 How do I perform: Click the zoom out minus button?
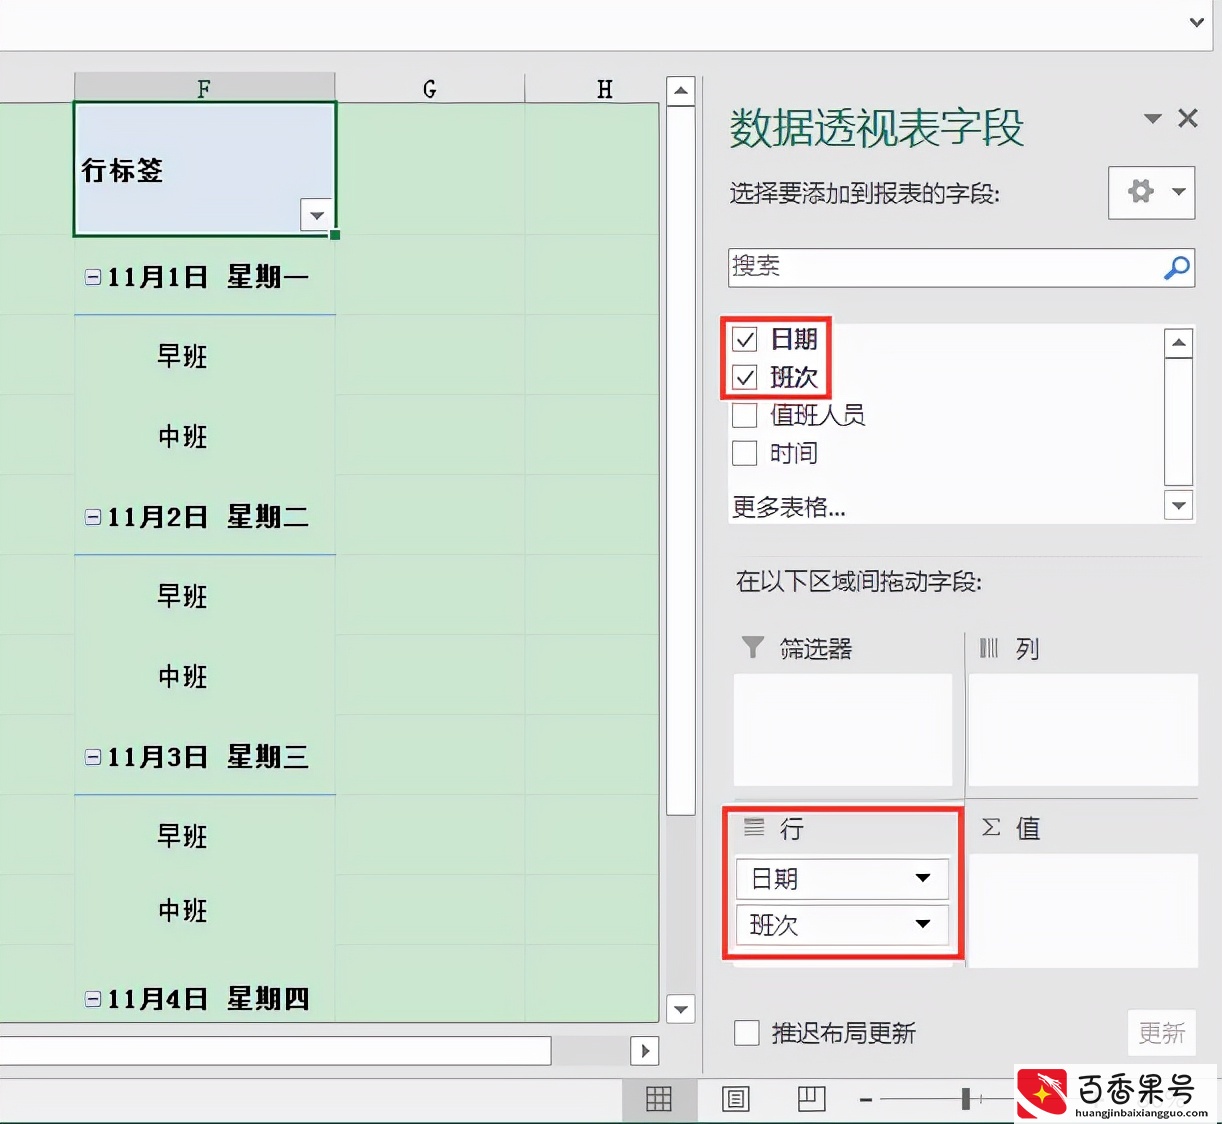point(866,1100)
